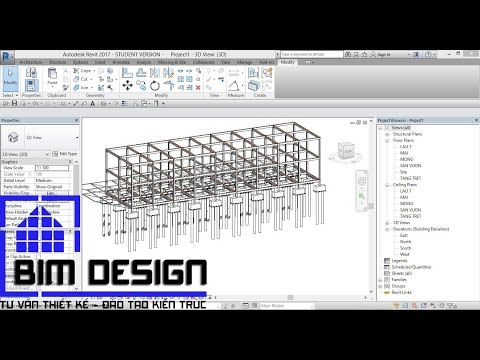Switch to the Manage ribbon tab
Screen dimensions: 480x360
click(x=245, y=62)
